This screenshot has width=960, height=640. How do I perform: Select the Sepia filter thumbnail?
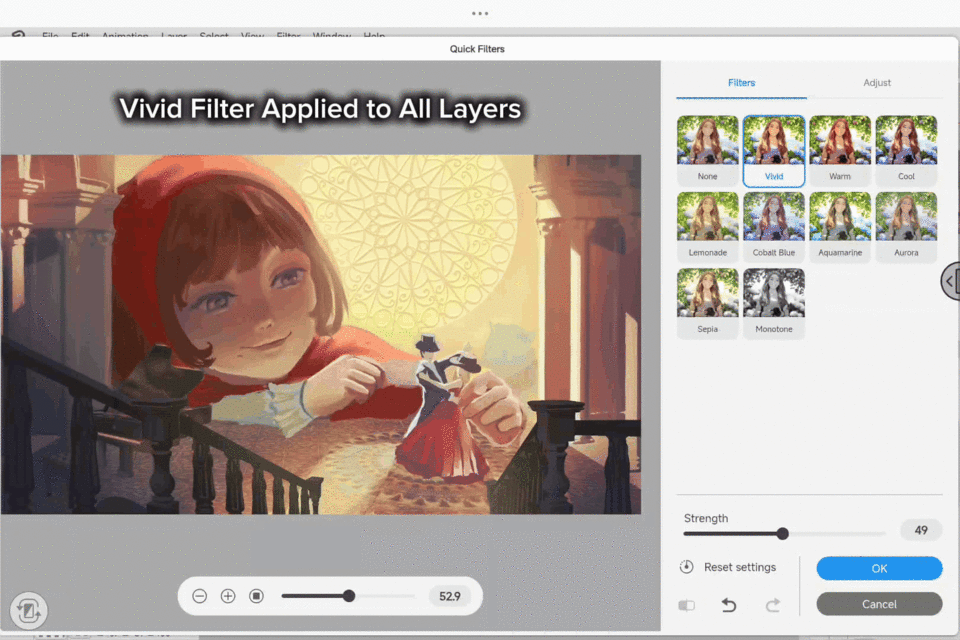click(707, 303)
